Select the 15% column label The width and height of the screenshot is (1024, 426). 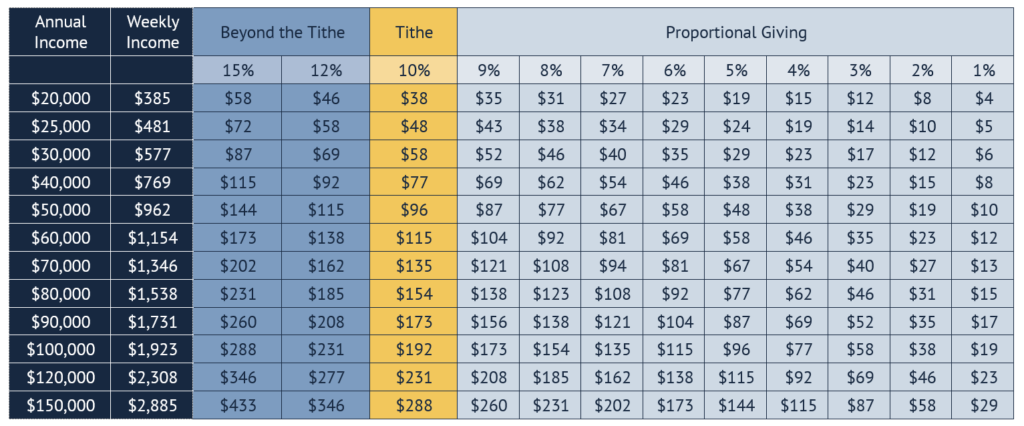pos(237,71)
